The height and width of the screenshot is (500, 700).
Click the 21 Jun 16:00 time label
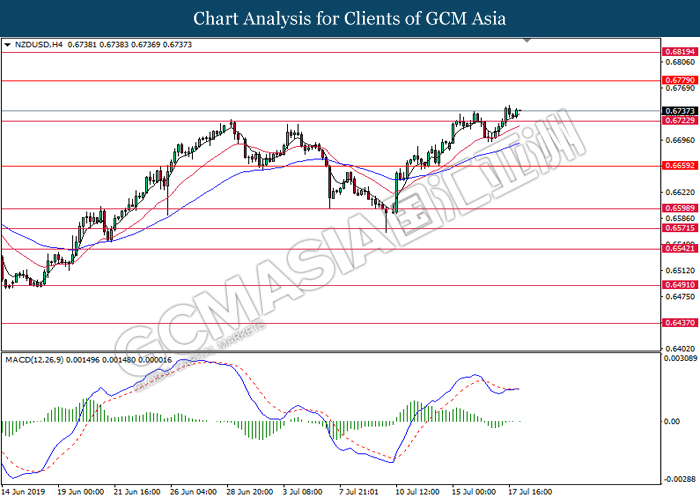tap(137, 492)
